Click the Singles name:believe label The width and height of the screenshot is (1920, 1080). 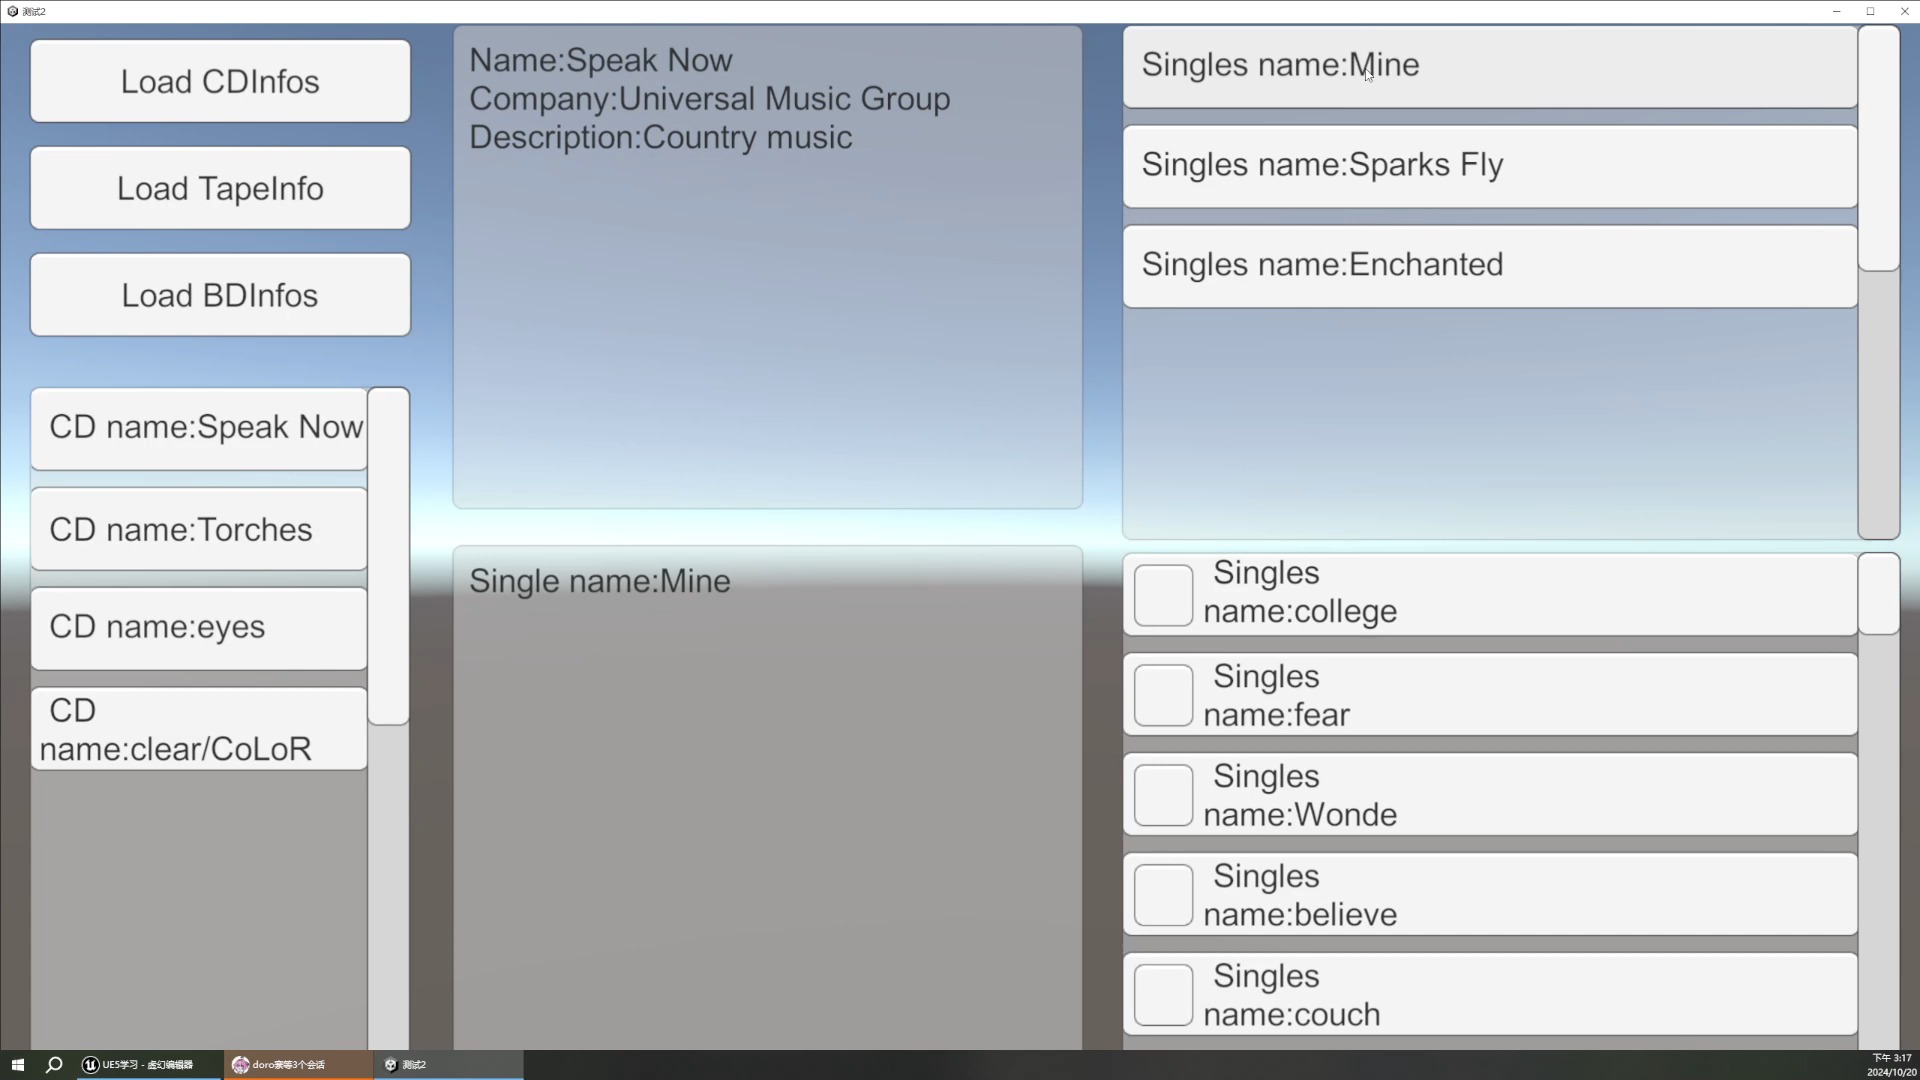coord(1300,895)
